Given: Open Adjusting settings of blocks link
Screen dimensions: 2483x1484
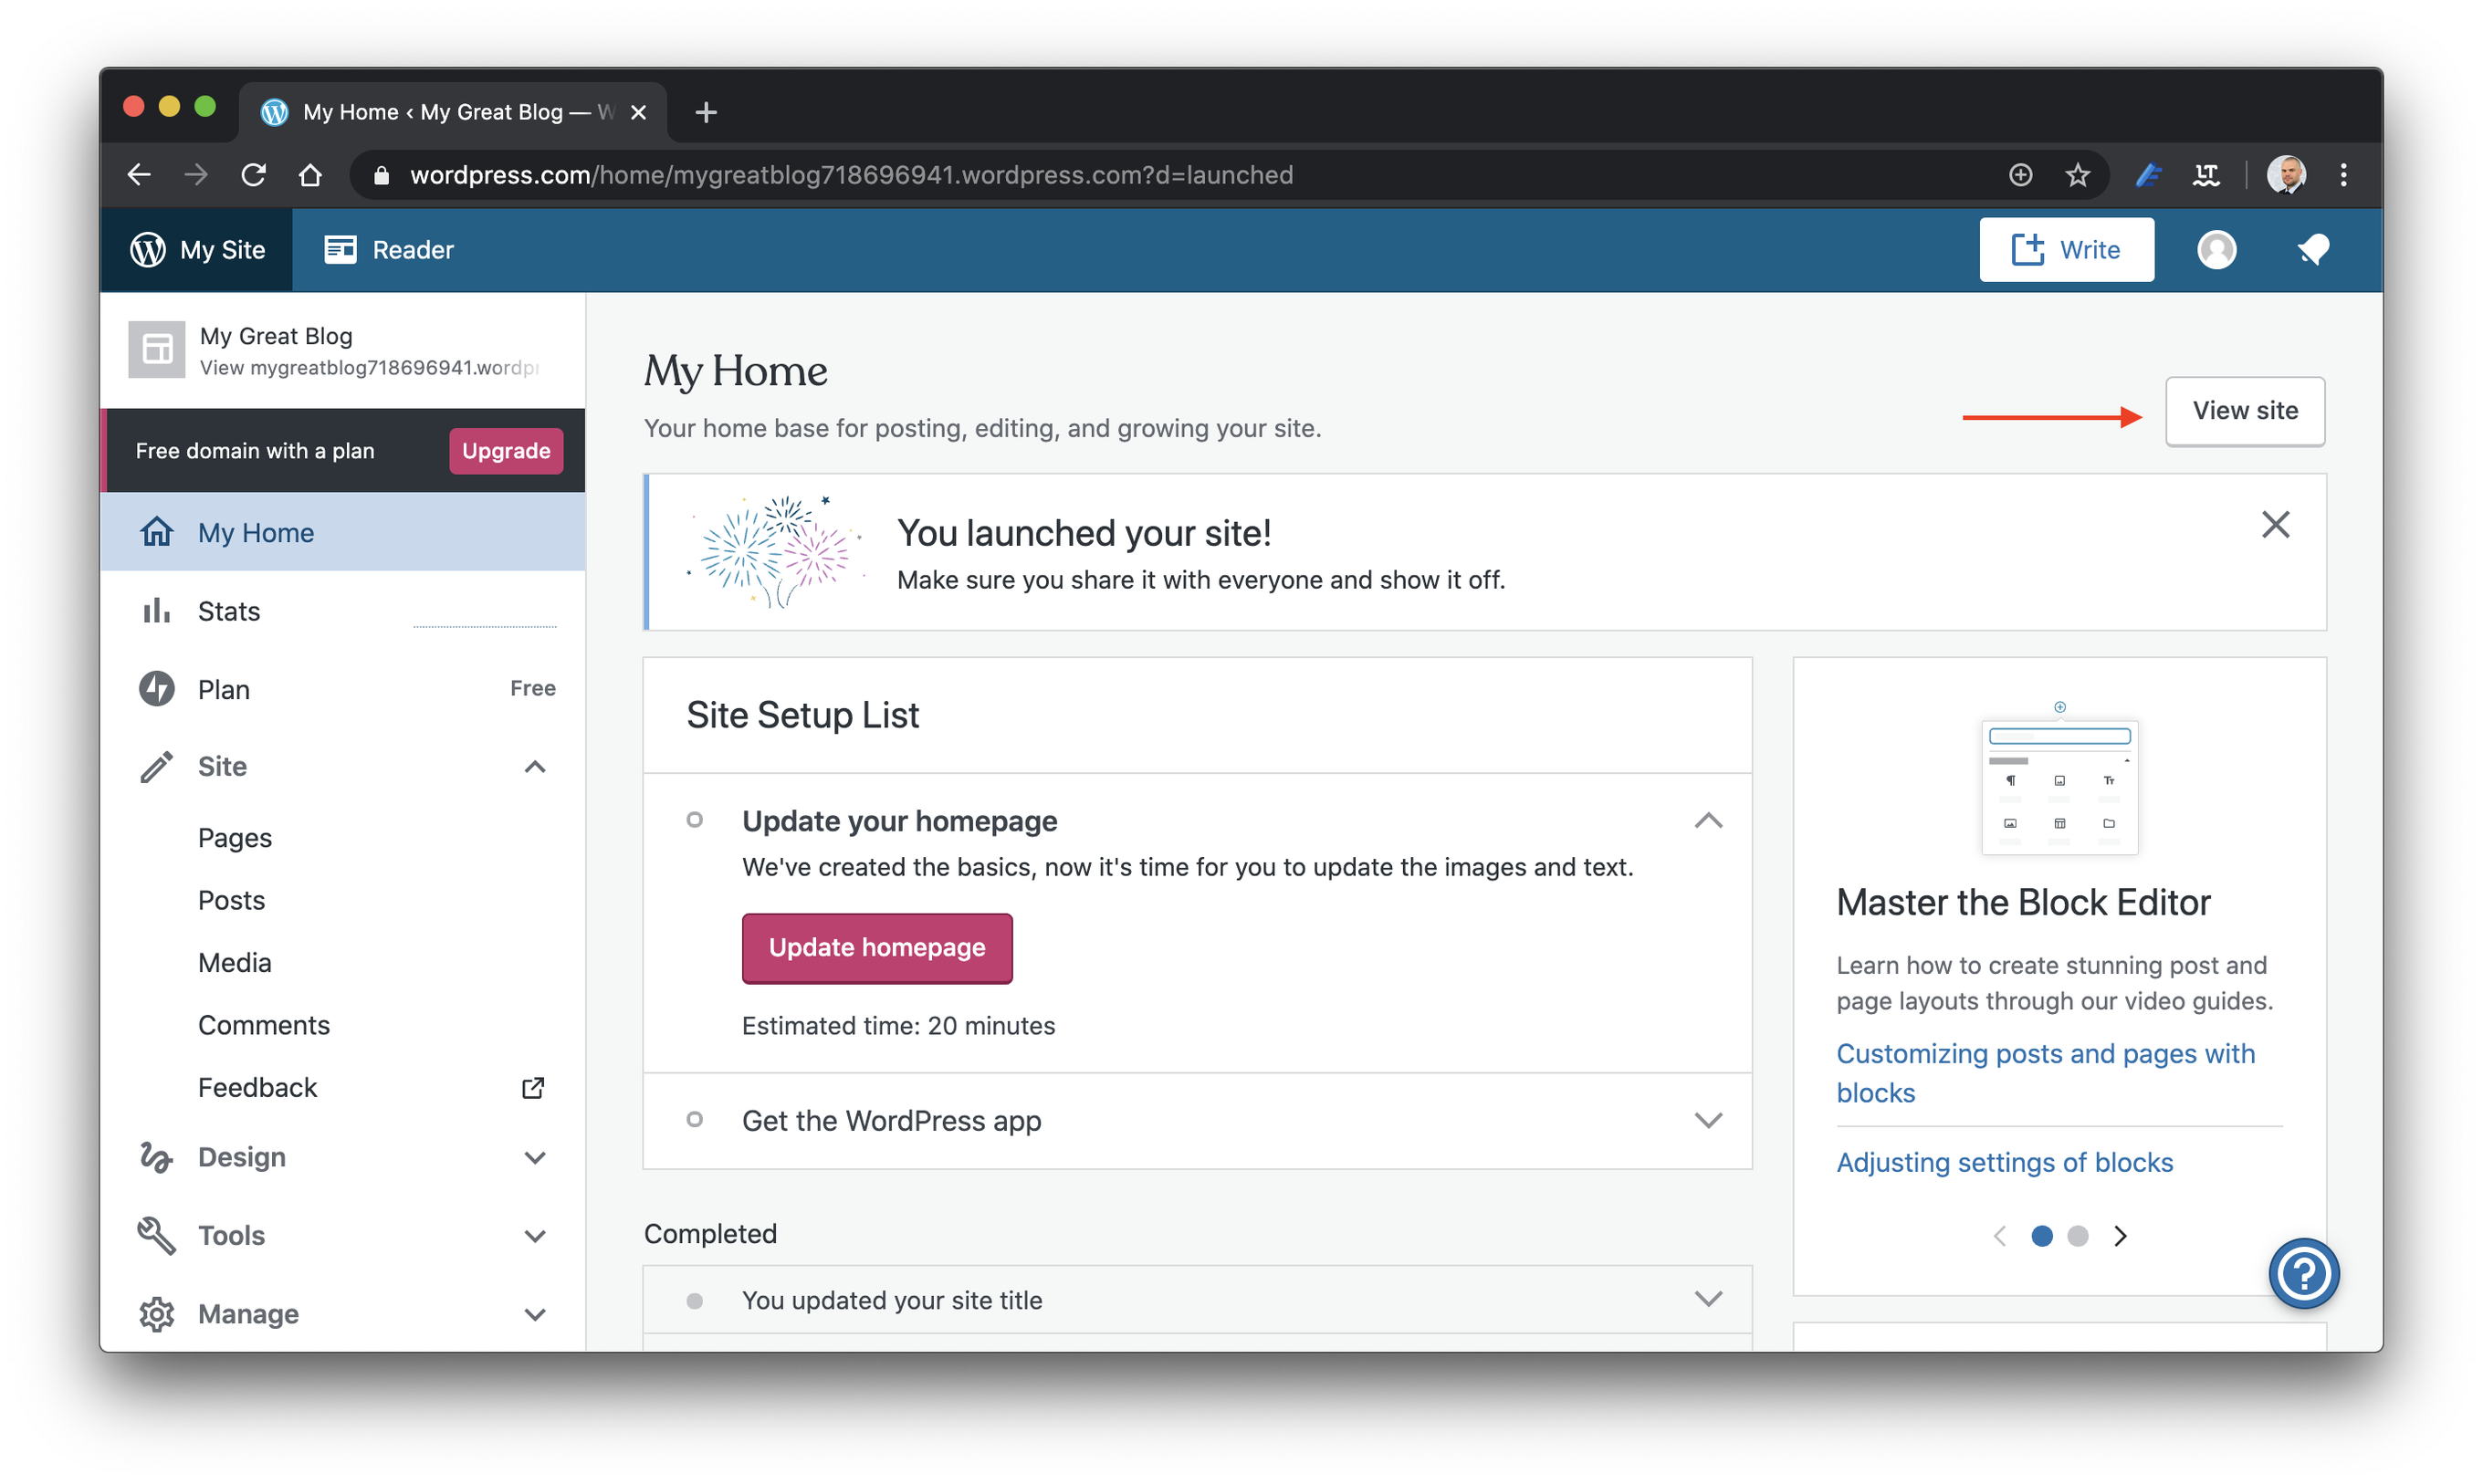Looking at the screenshot, I should coord(2004,1162).
